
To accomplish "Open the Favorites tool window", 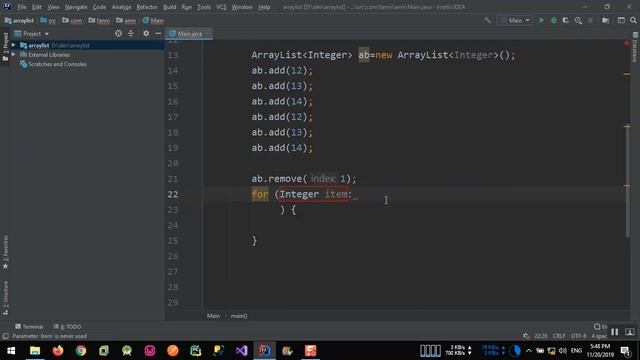I will click(5, 252).
